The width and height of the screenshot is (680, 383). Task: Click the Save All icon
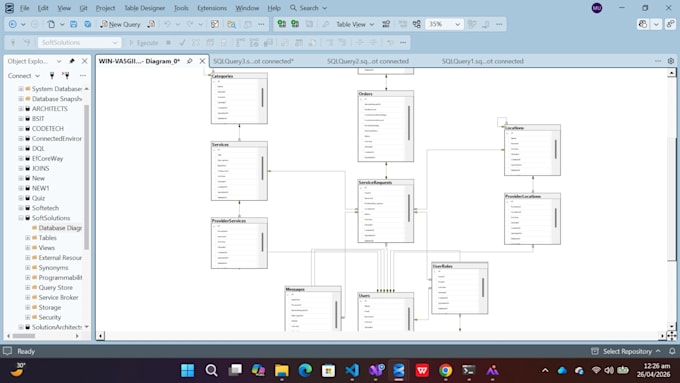(x=88, y=24)
